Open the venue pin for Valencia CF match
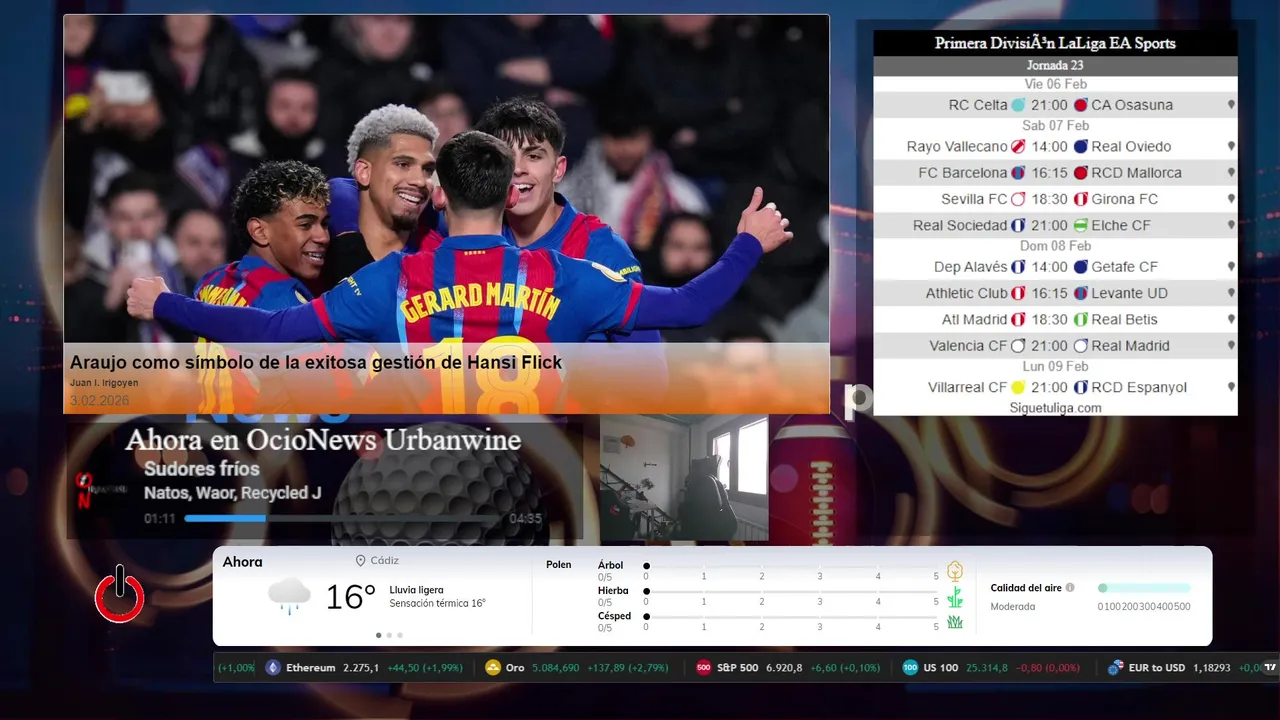 [1231, 346]
